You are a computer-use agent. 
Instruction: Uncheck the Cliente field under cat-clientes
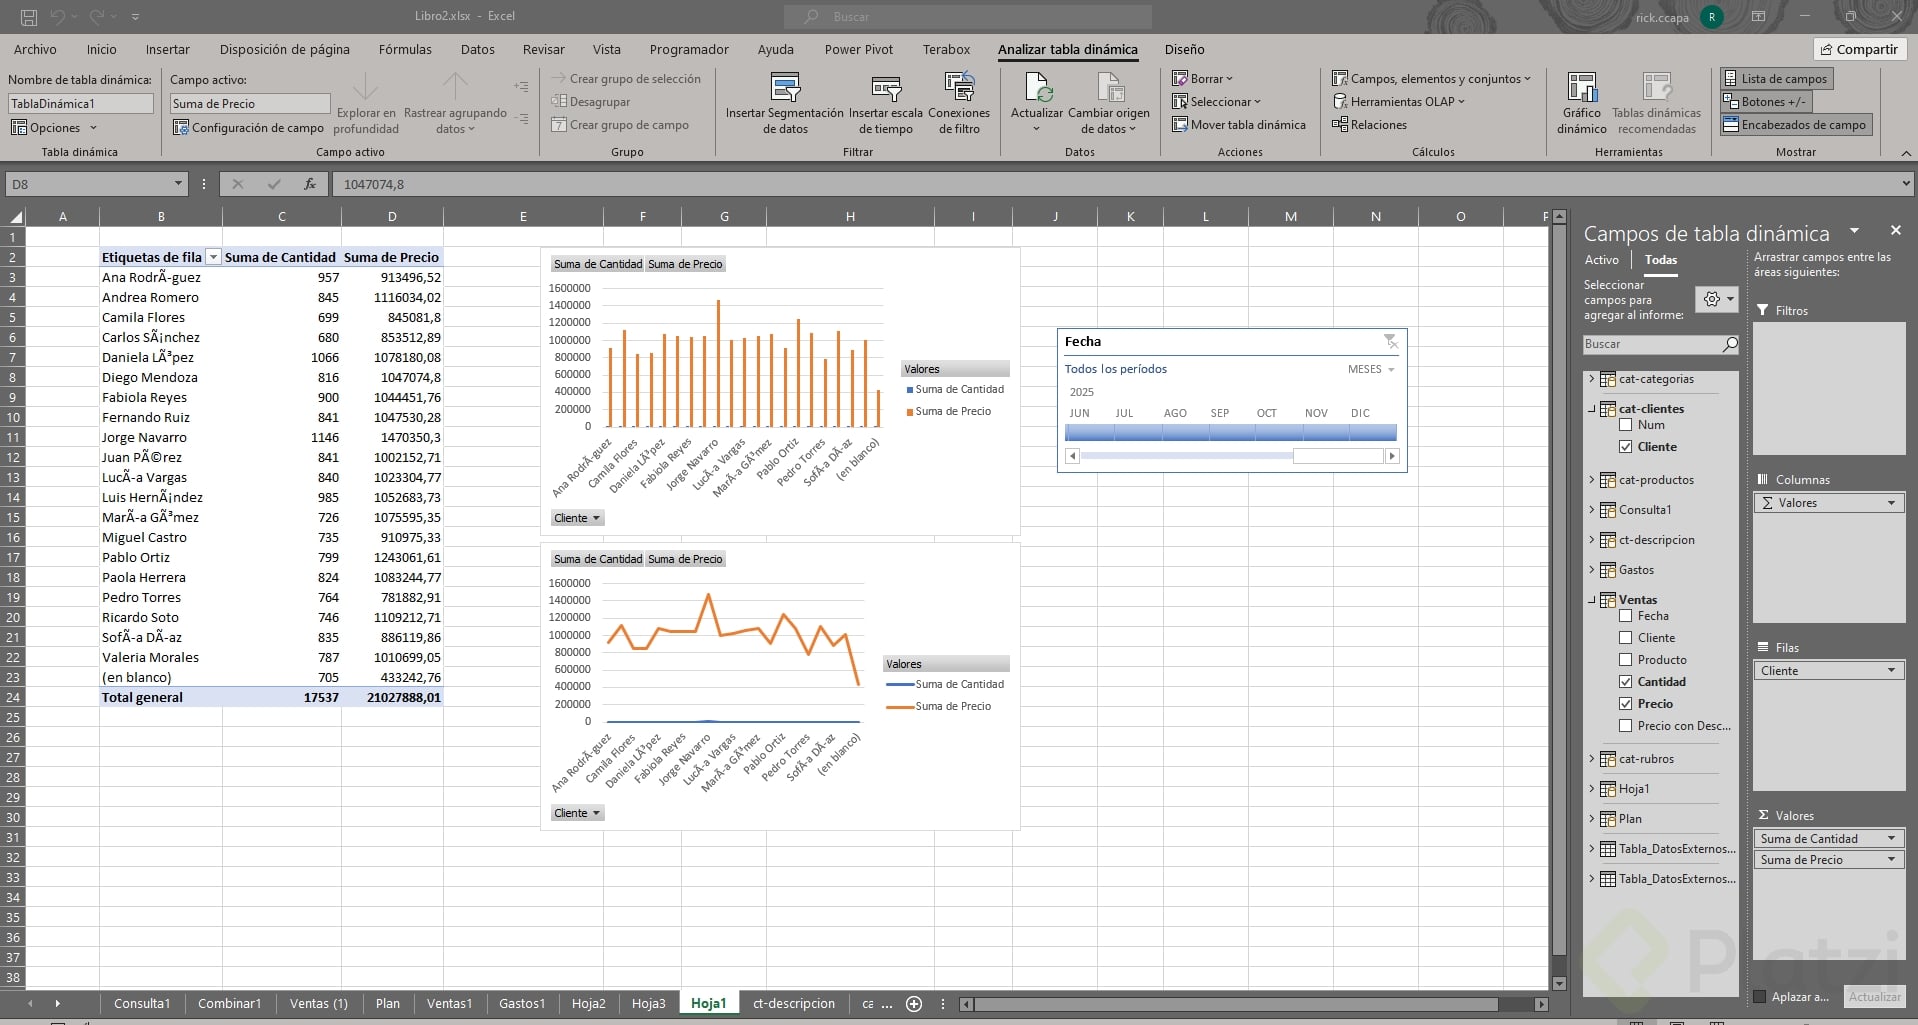(x=1625, y=447)
